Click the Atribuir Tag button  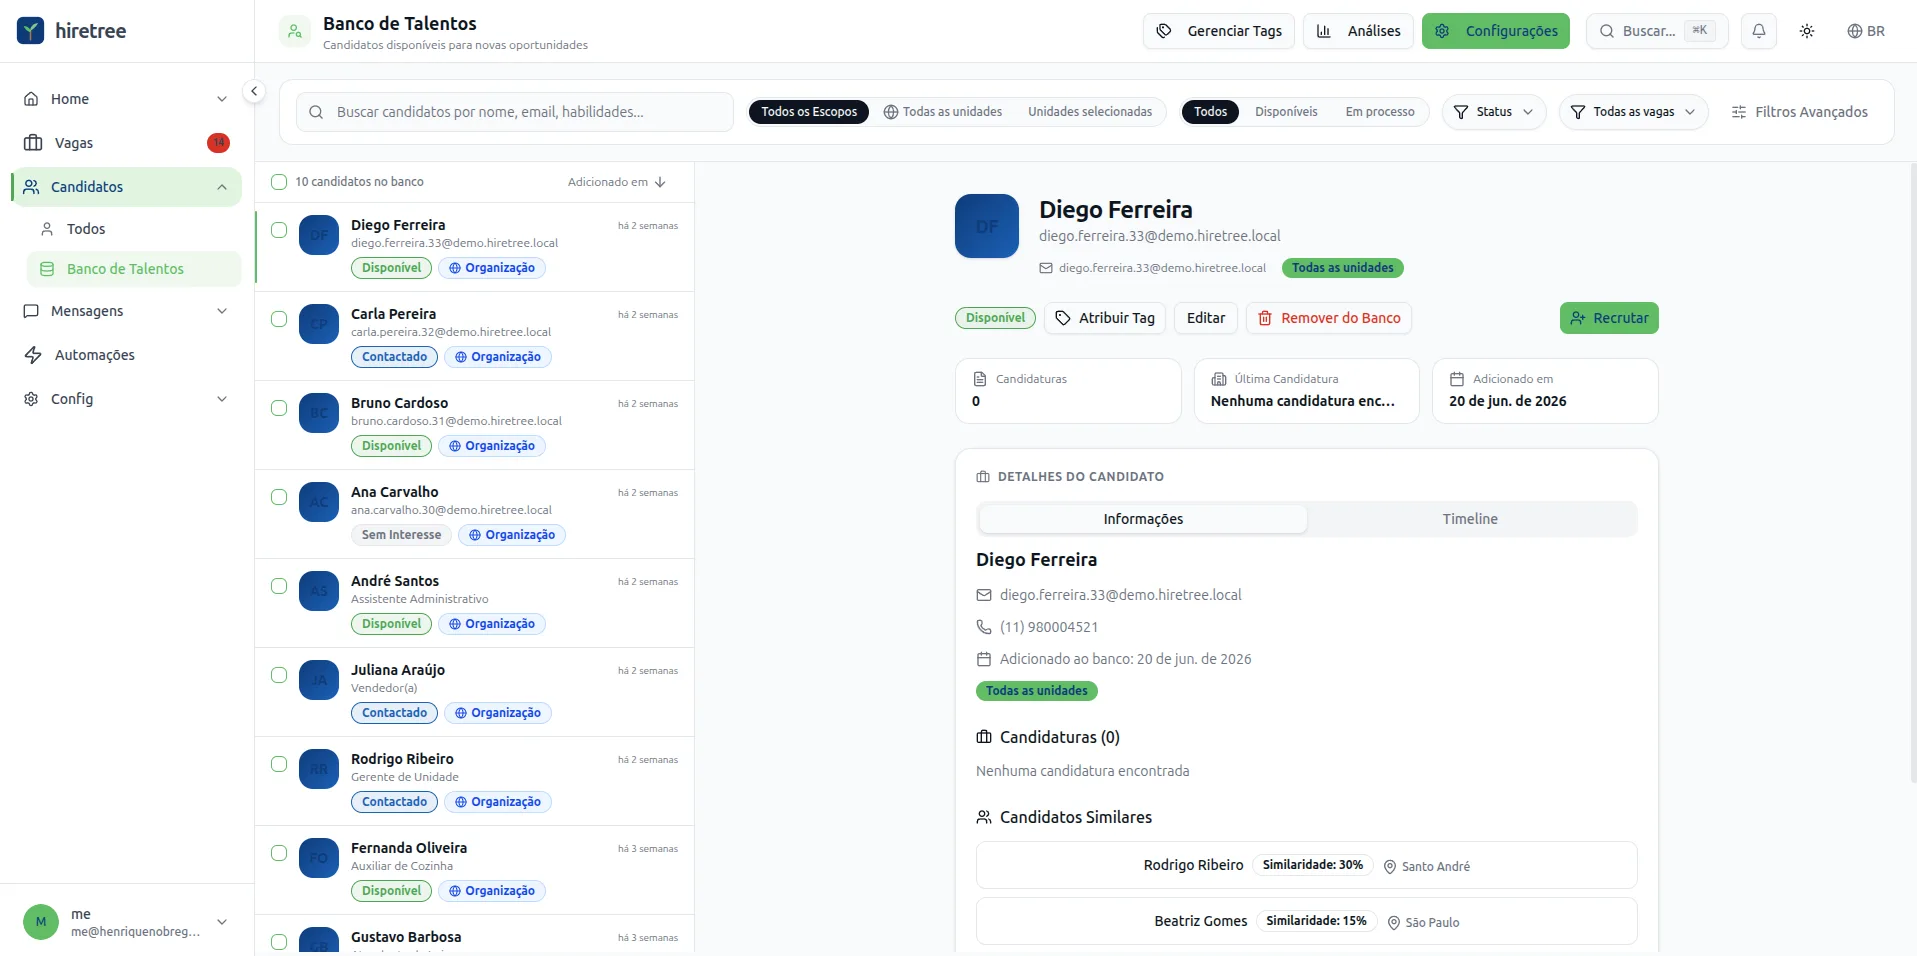click(1105, 318)
